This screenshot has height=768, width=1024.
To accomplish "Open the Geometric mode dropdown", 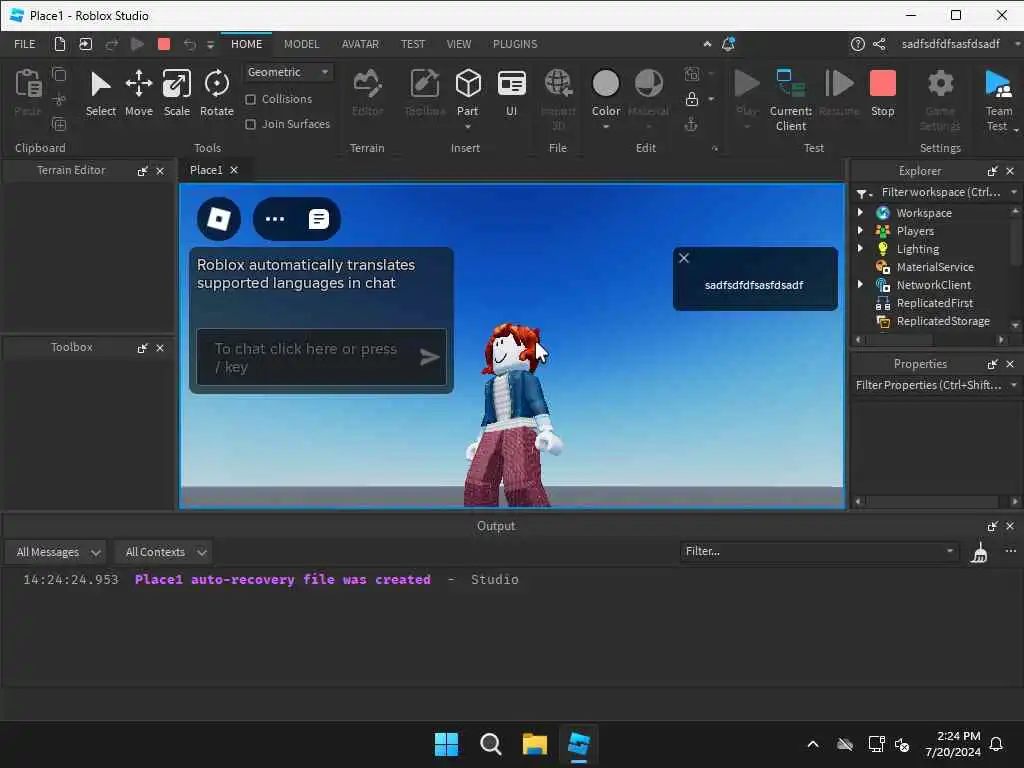I will 288,72.
